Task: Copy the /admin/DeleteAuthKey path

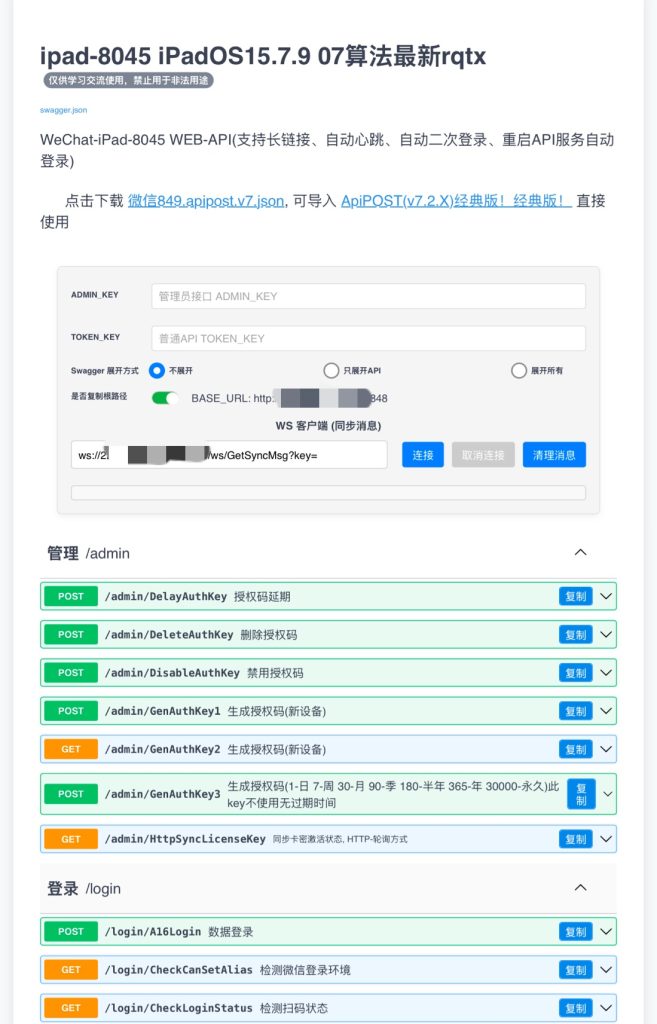Action: tap(575, 635)
